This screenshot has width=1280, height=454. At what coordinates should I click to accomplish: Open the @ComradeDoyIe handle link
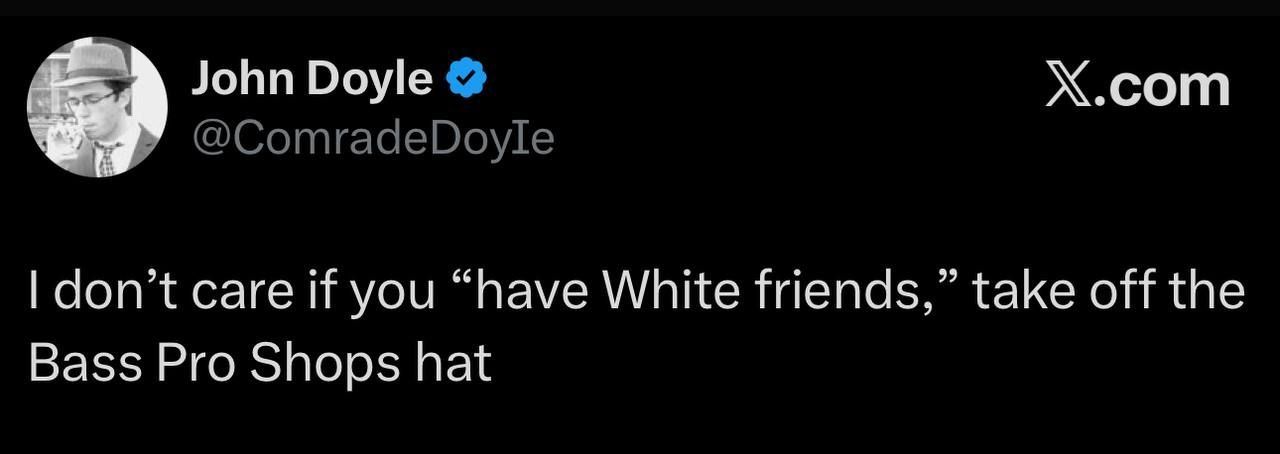click(x=372, y=139)
